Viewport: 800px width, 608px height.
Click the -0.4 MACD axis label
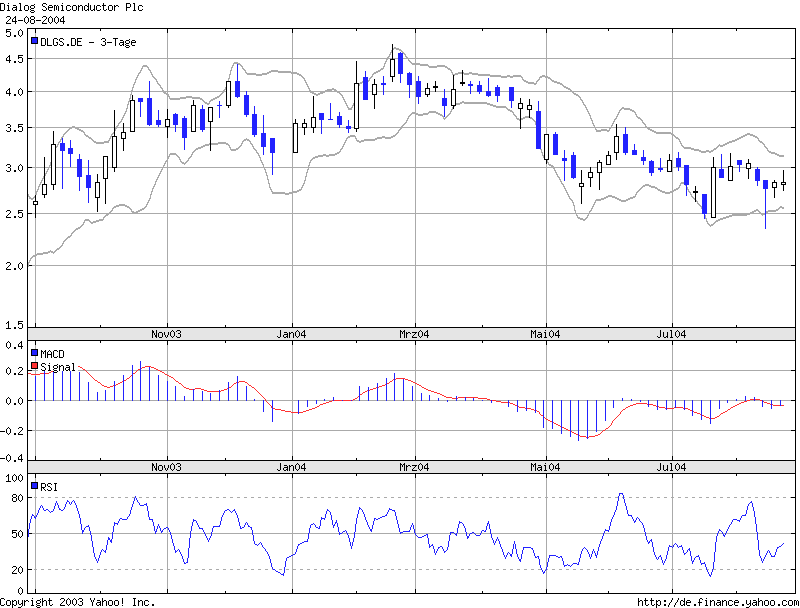coord(12,458)
